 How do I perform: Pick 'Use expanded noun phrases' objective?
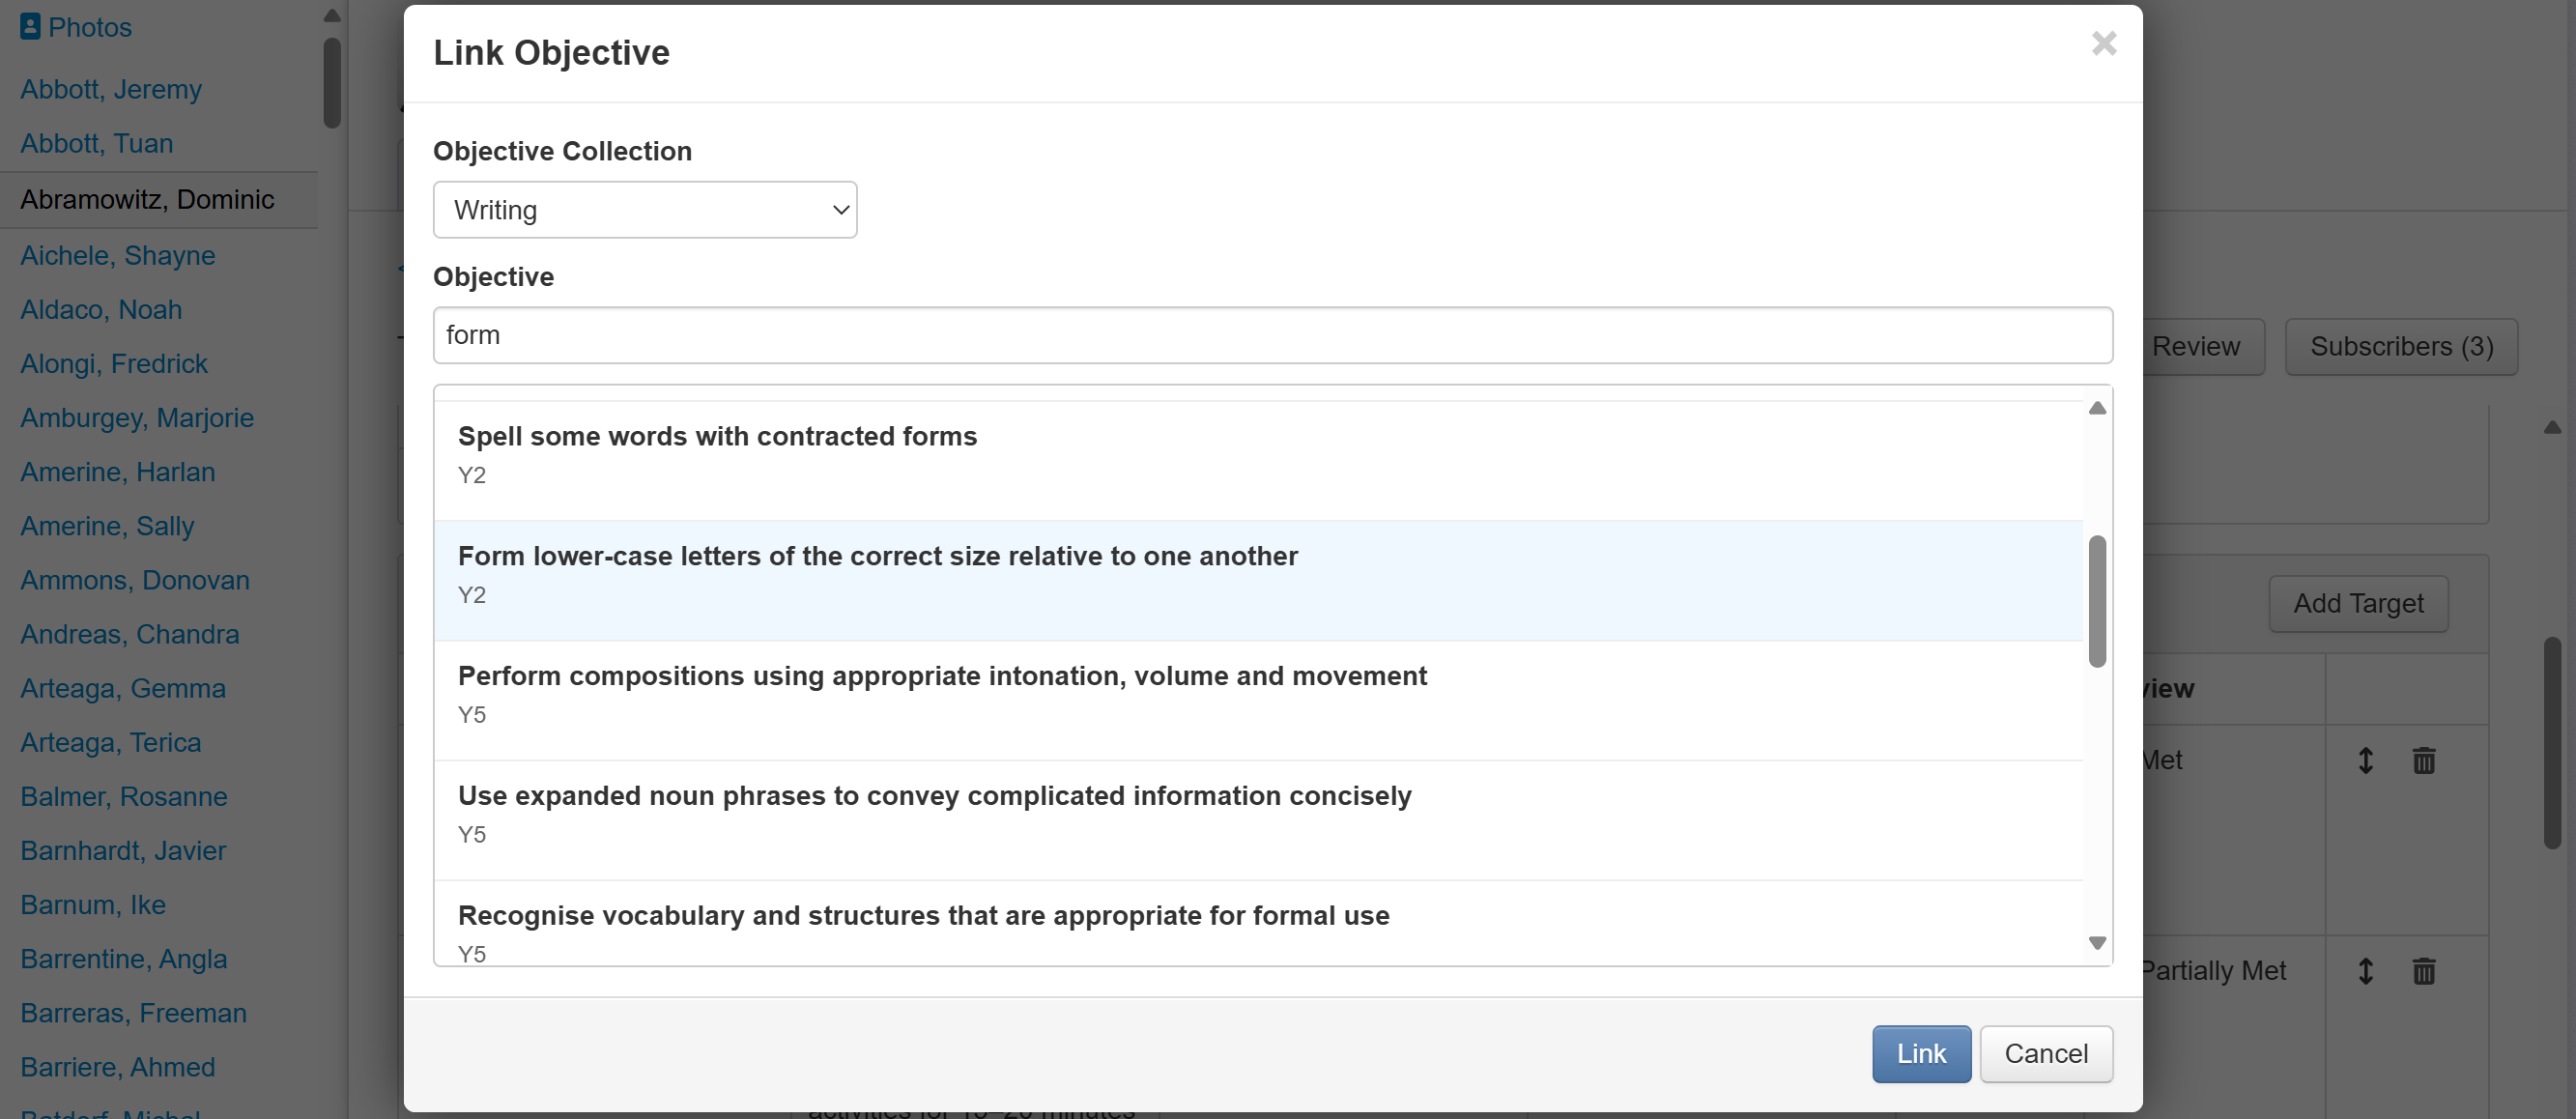(x=933, y=797)
